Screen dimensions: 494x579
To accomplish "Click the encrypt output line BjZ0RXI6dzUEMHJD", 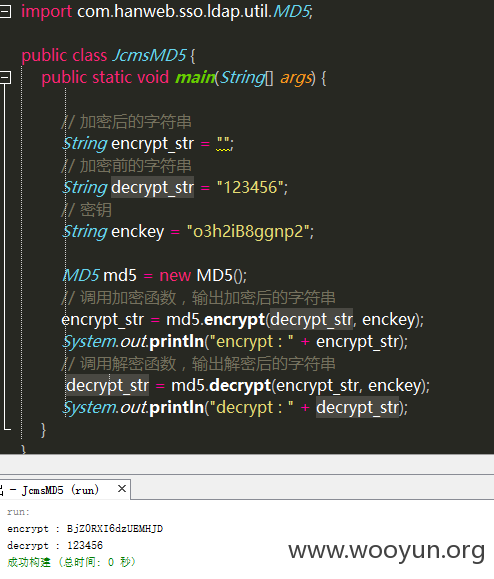I will pyautogui.click(x=85, y=529).
